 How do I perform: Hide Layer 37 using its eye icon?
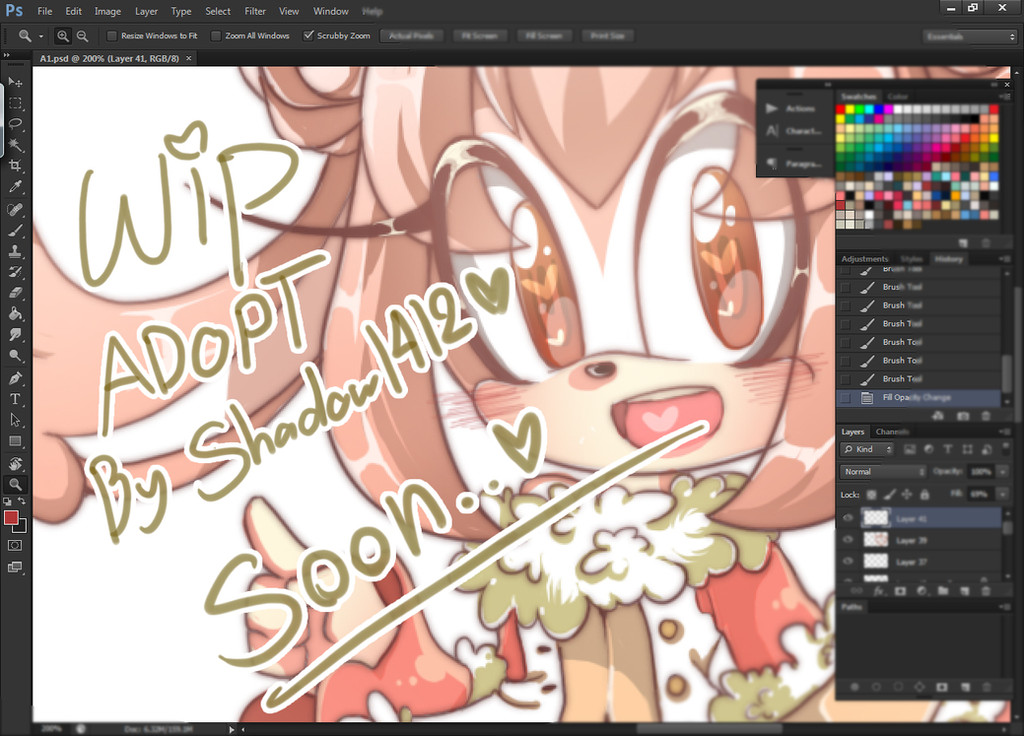[x=848, y=561]
